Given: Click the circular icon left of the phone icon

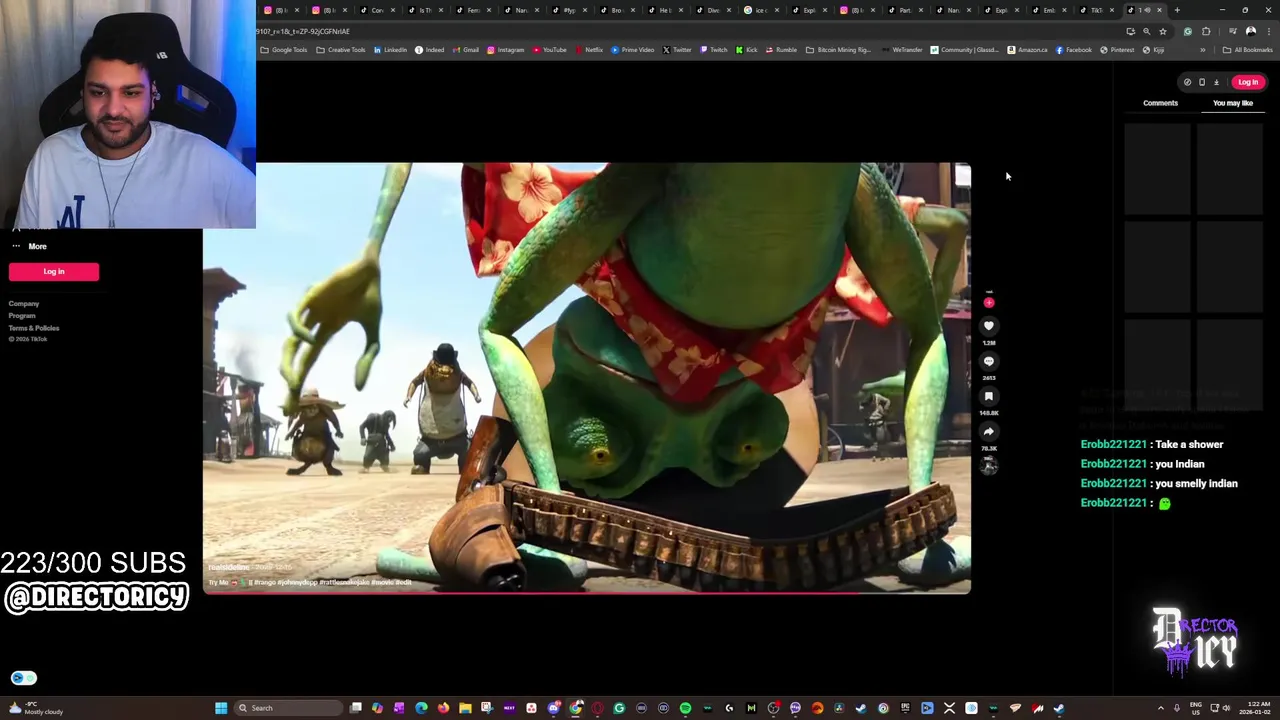Looking at the screenshot, I should pos(1187,82).
